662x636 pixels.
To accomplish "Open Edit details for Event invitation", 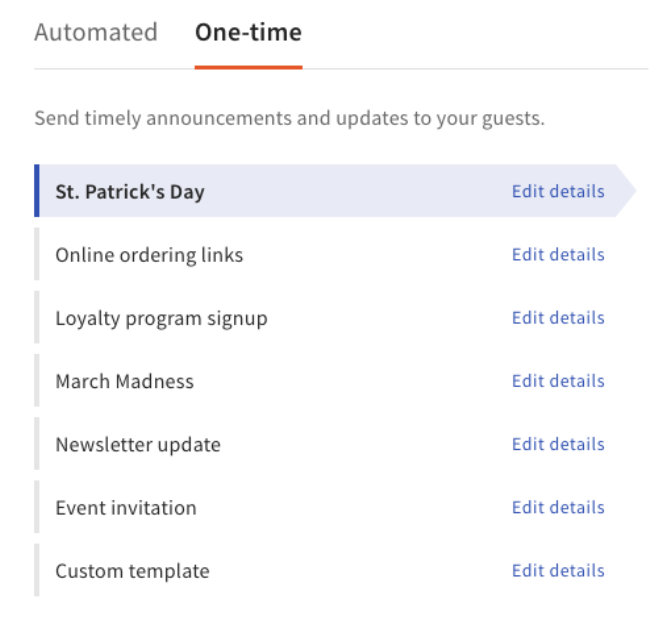I will [x=558, y=507].
